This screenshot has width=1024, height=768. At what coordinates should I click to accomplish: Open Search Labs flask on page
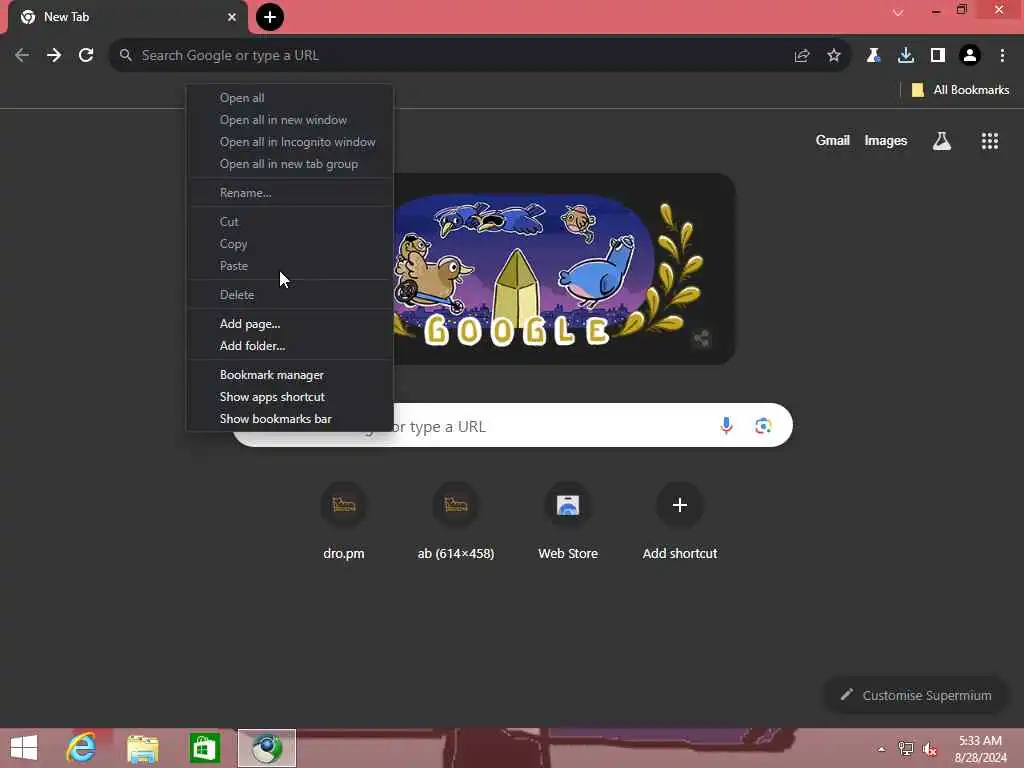tap(942, 140)
